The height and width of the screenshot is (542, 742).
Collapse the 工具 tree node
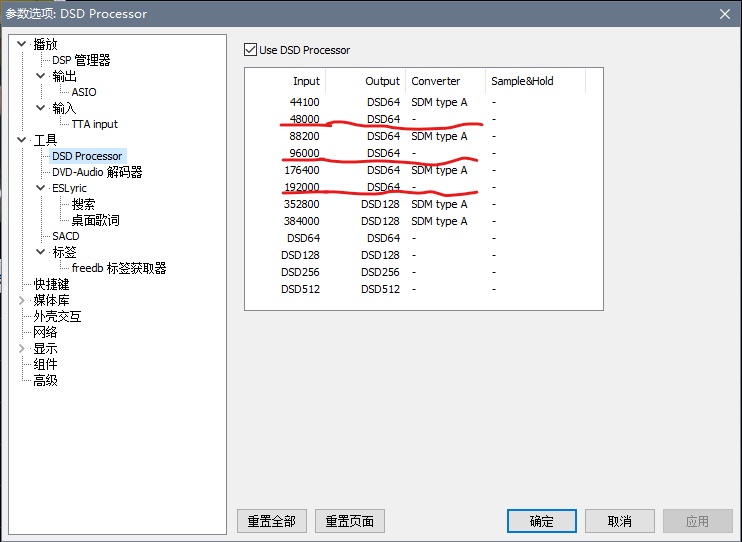coord(21,140)
